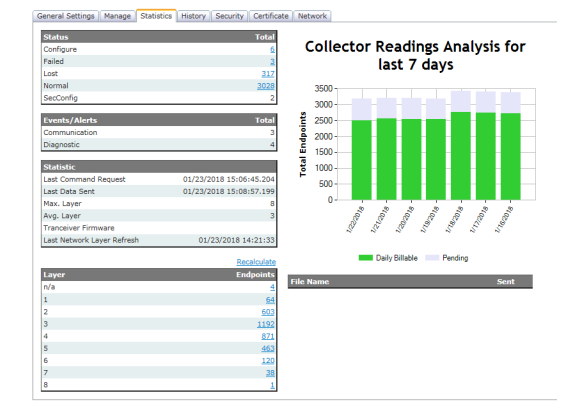Click the Daily Billable green legend swatch

tap(366, 258)
